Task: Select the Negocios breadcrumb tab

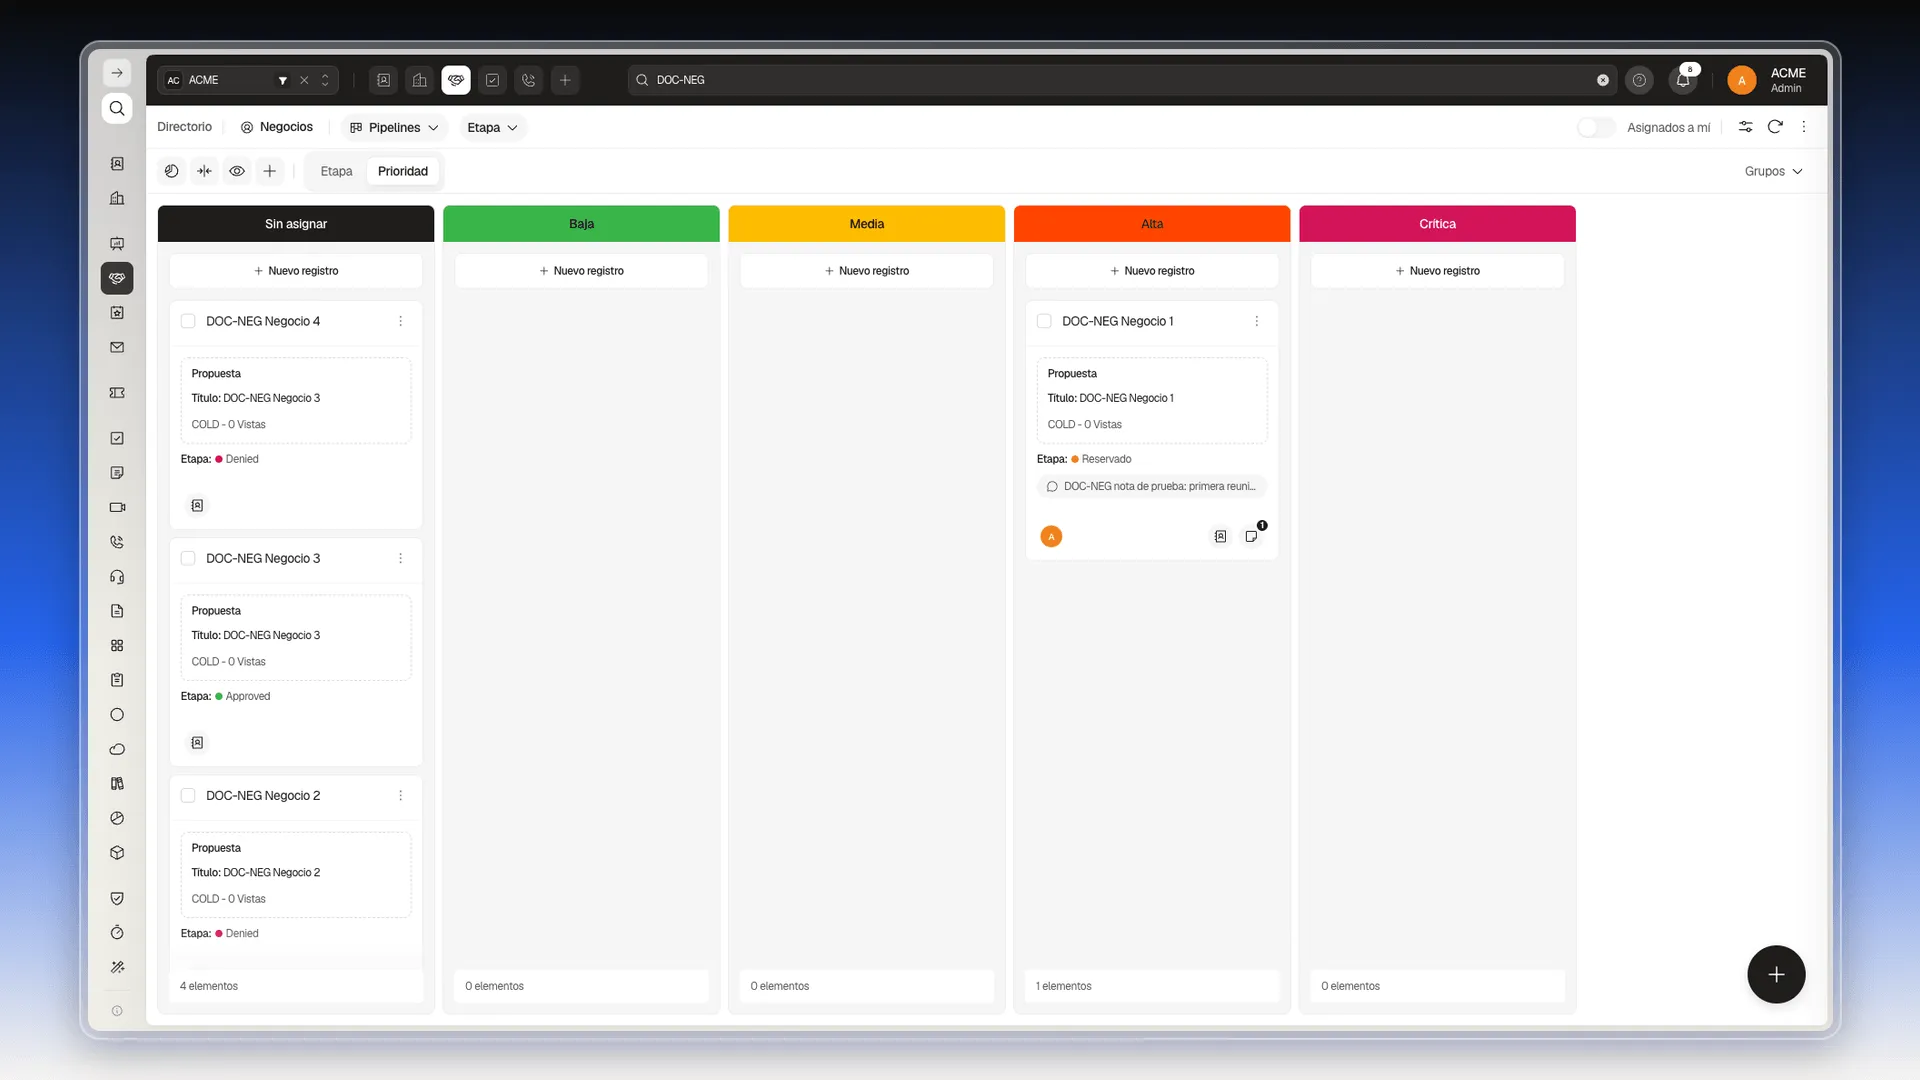Action: [277, 127]
